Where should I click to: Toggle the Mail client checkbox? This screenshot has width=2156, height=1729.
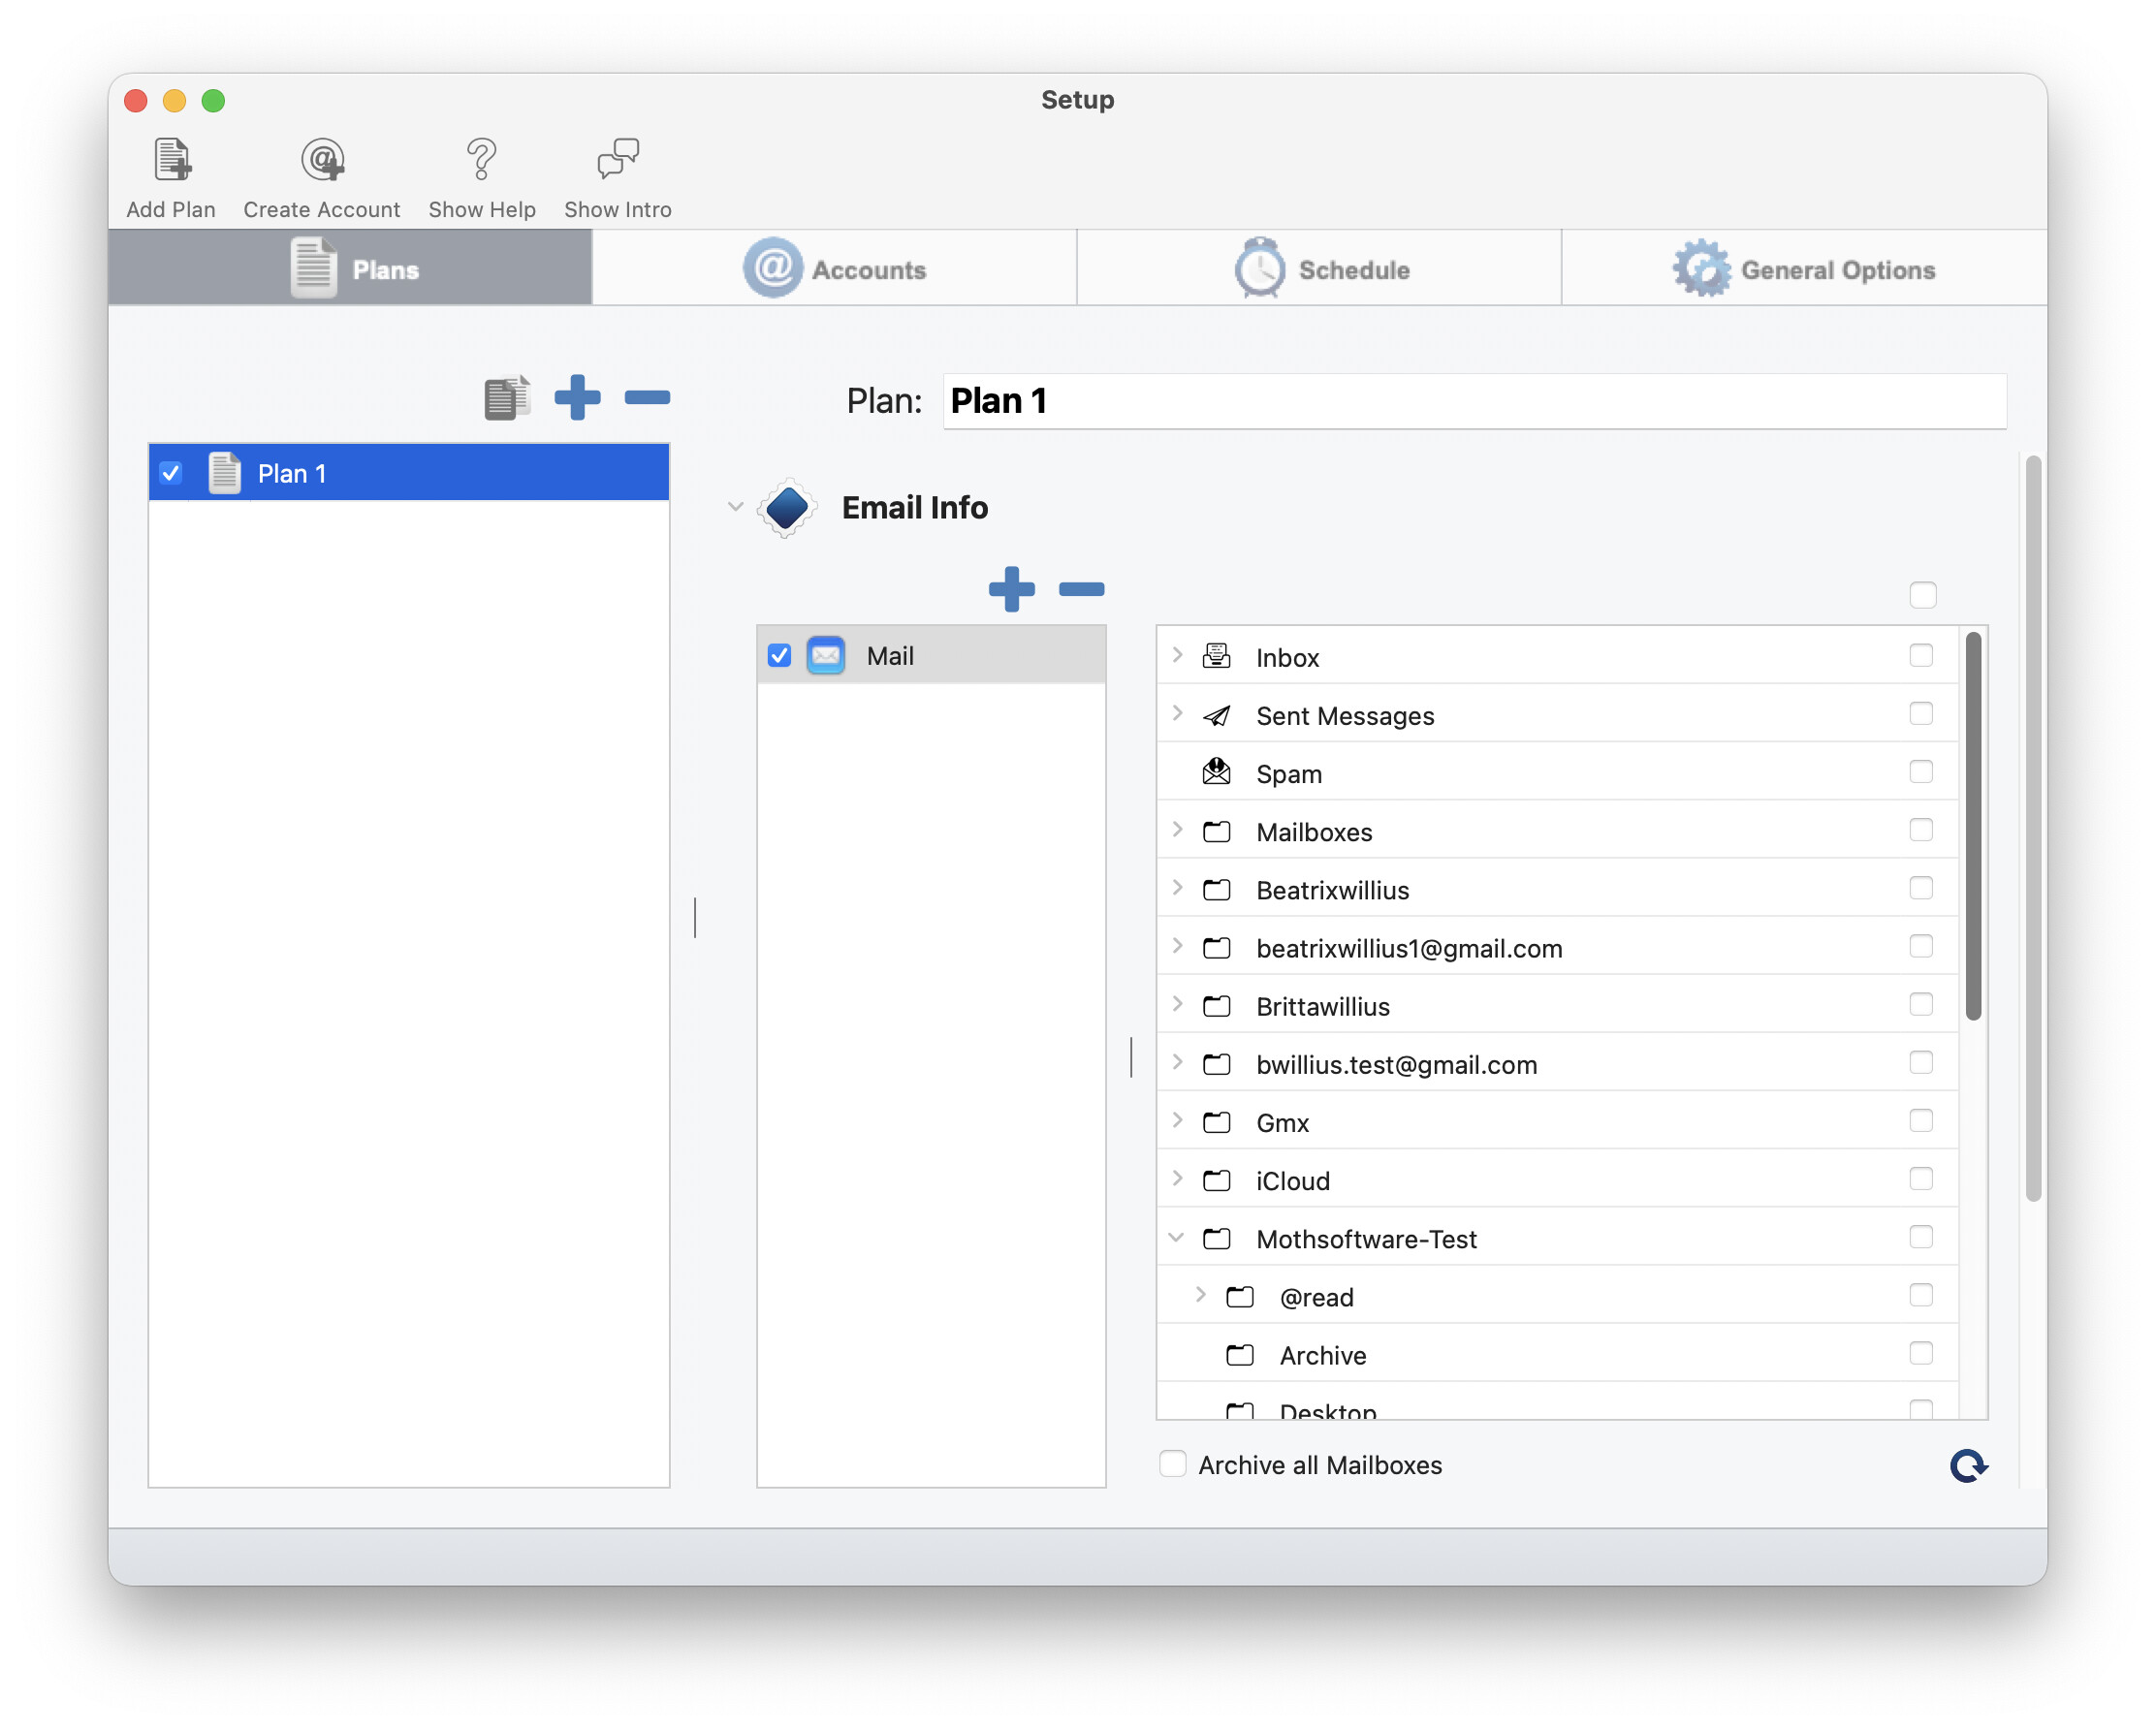click(x=779, y=656)
